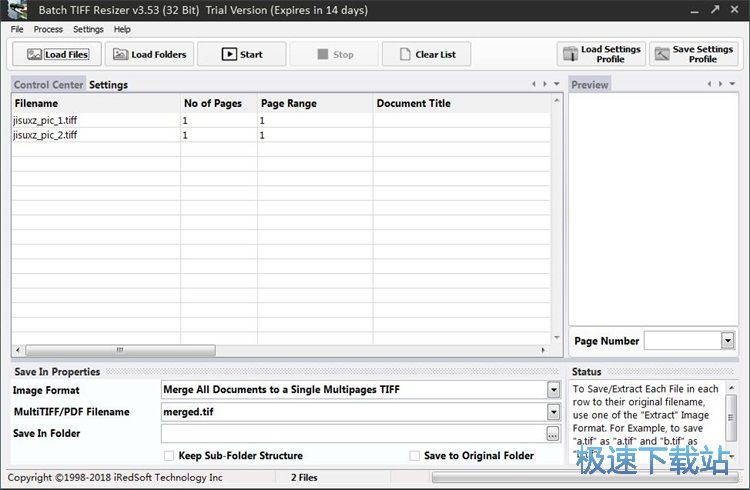Image resolution: width=750 pixels, height=490 pixels.
Task: Open the Process menu
Action: tap(48, 30)
